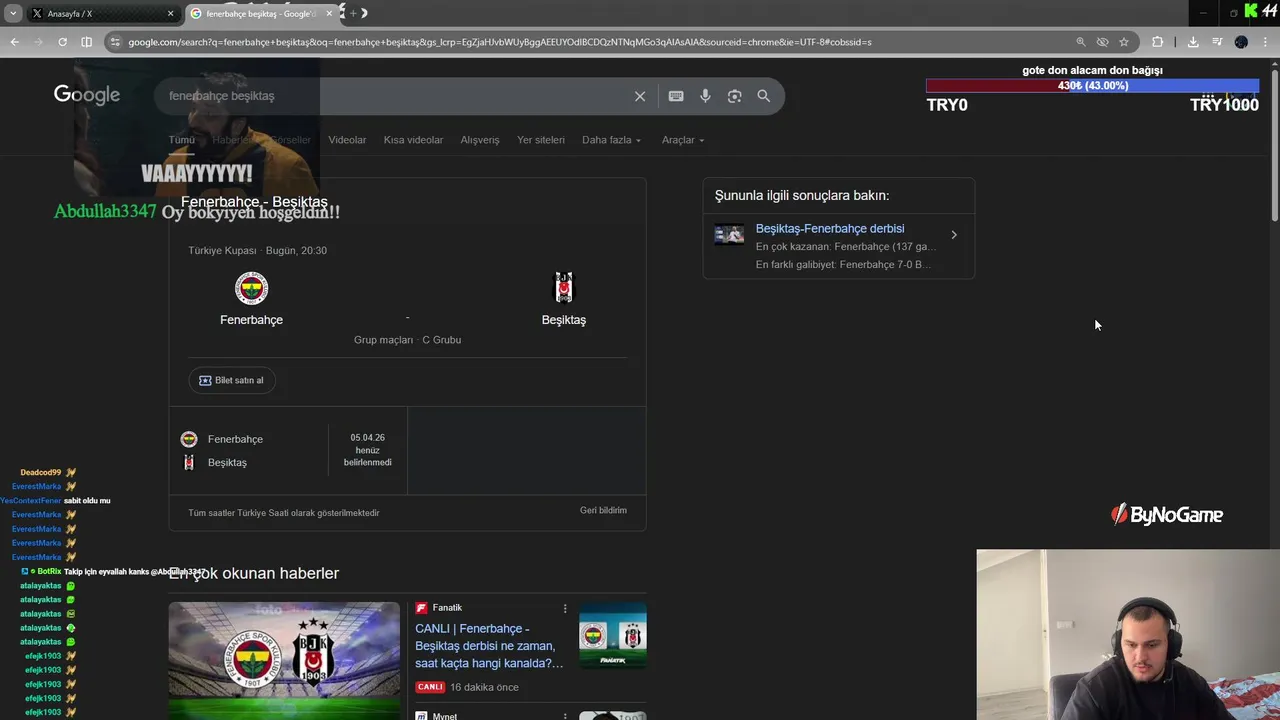This screenshot has width=1280, height=720.
Task: View site information icon in address bar
Action: click(116, 42)
